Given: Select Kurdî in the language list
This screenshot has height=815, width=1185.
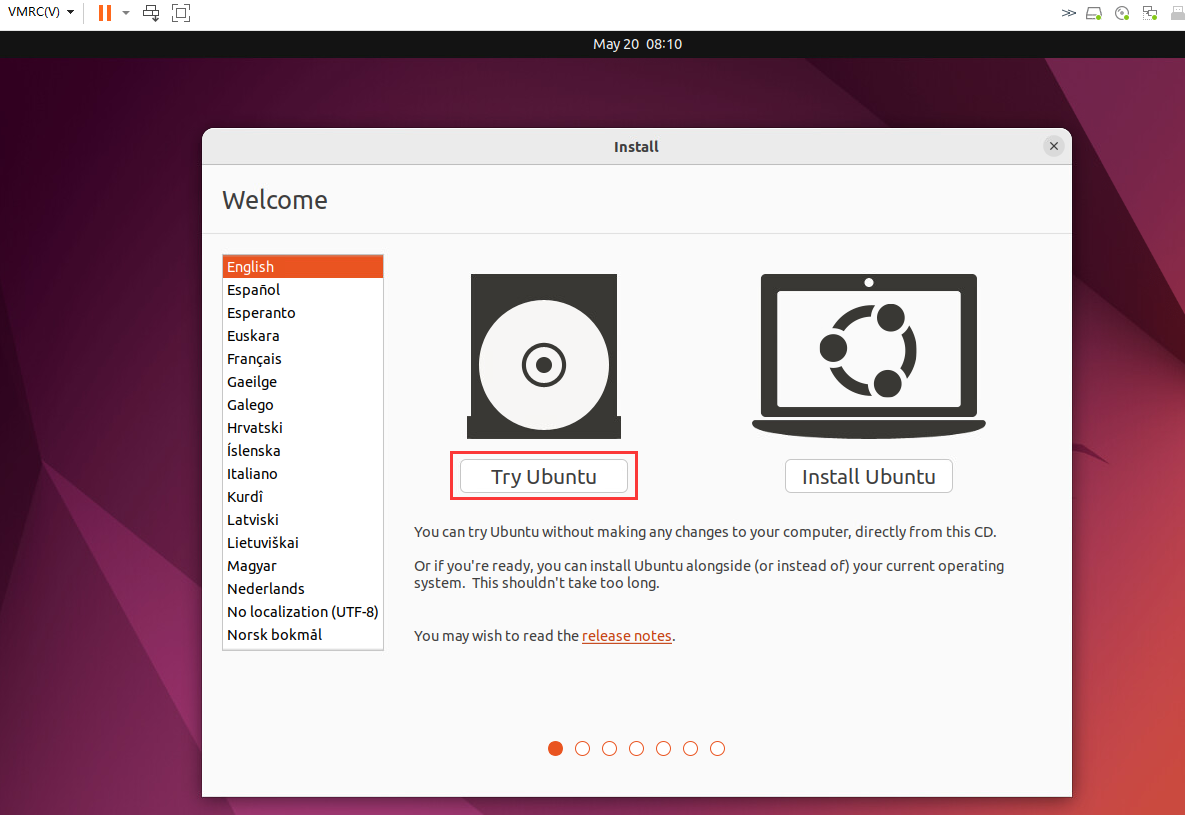Looking at the screenshot, I should point(303,497).
